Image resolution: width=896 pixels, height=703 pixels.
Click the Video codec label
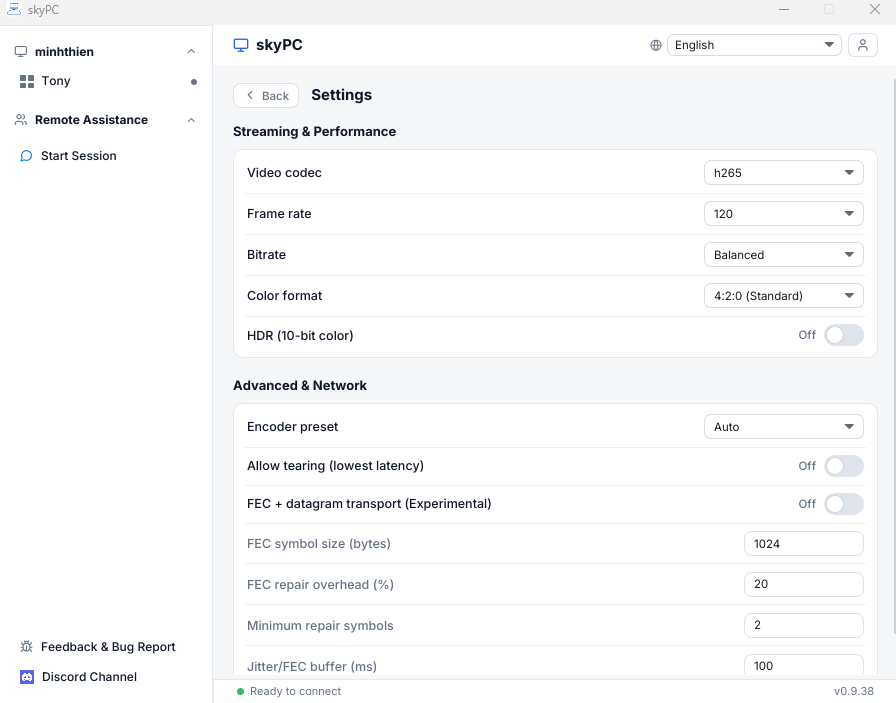click(284, 173)
